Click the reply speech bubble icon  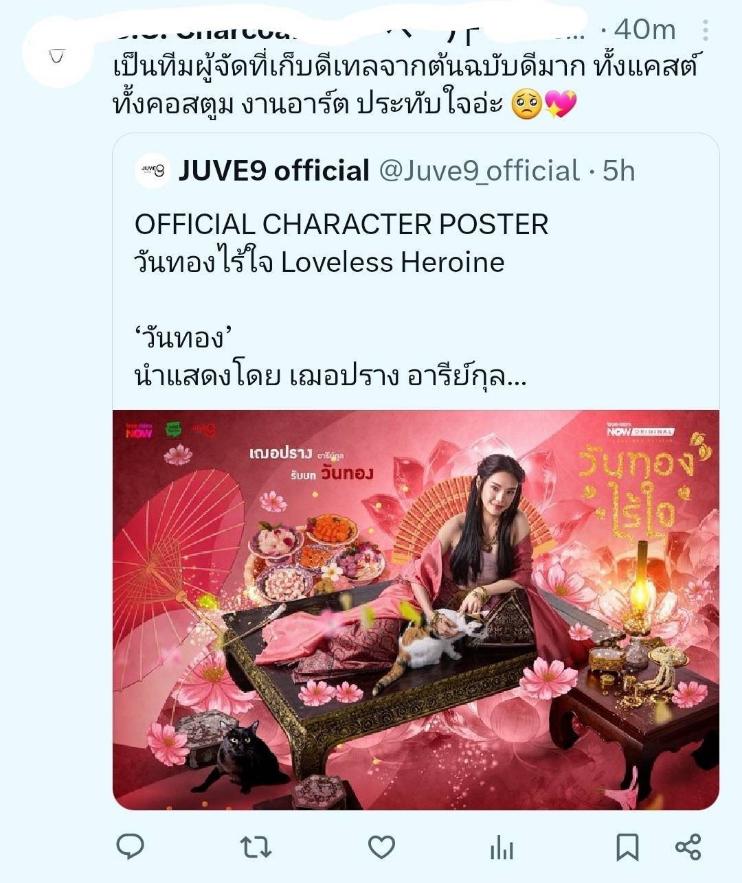(x=130, y=846)
